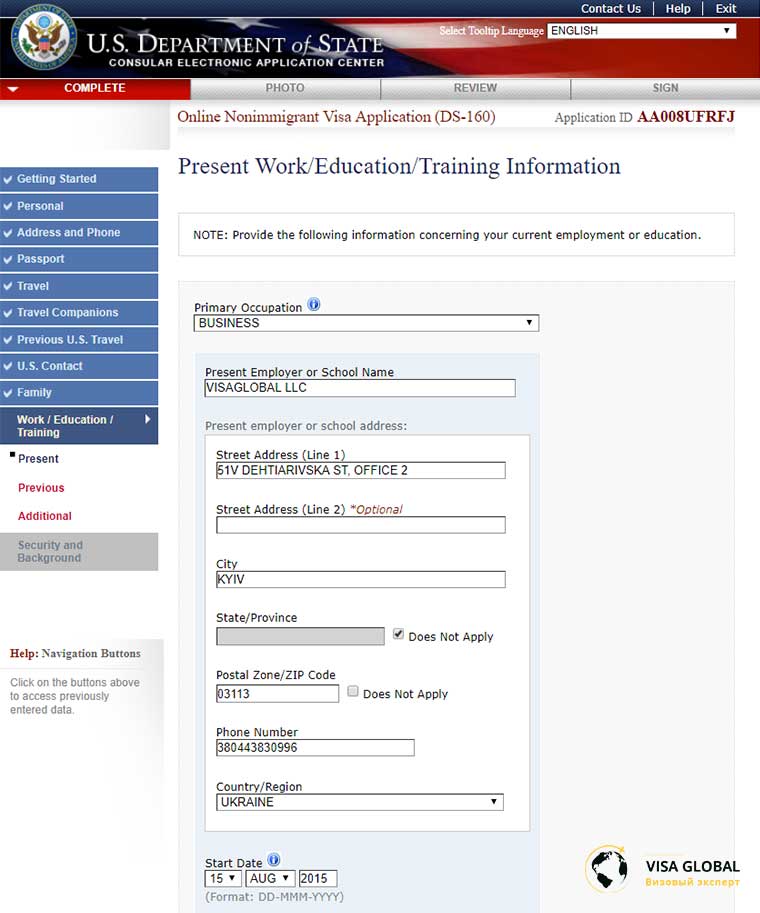Open Family section in sidebar
760x913 pixels.
click(79, 393)
